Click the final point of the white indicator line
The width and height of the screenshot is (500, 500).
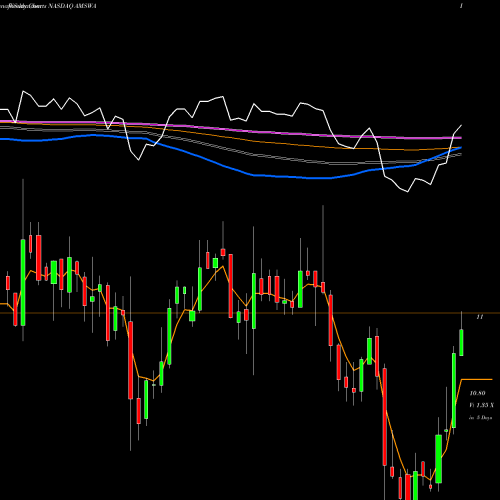[461, 126]
